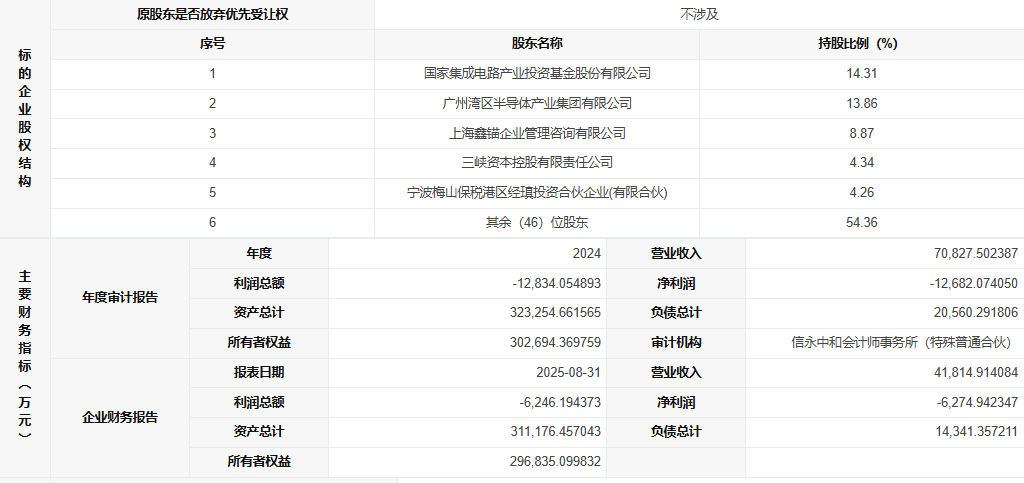Select the 其余（46）位股东 cell
Screen dimensions: 1024x483
[x=537, y=222]
